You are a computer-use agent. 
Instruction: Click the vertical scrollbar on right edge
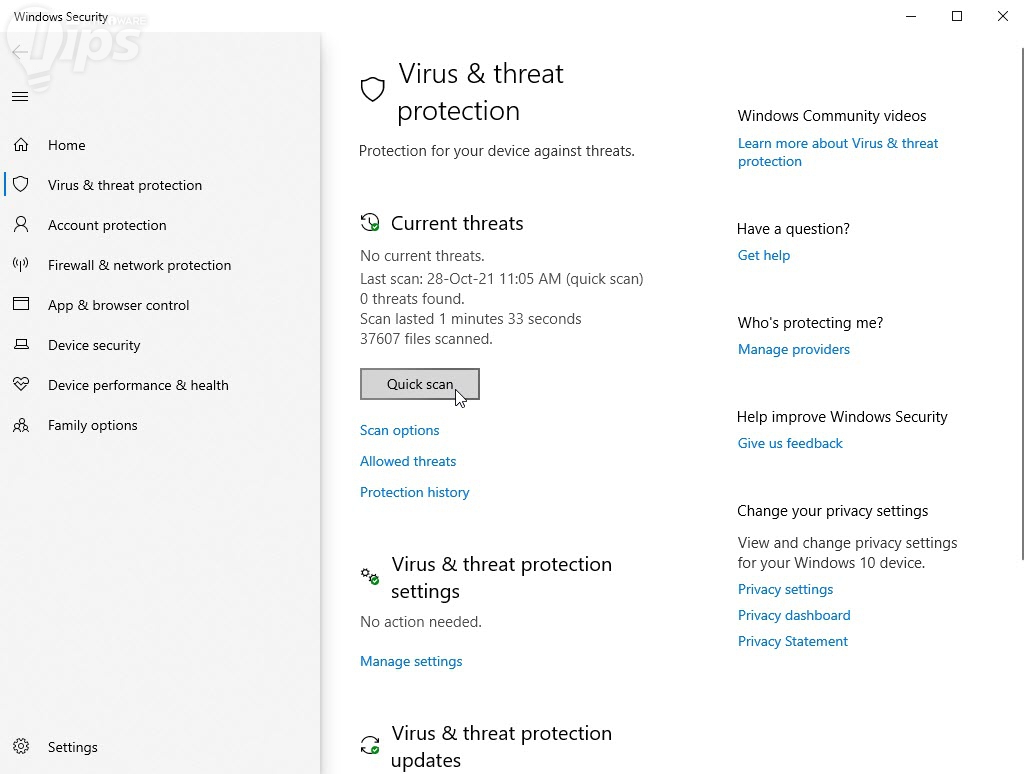[1021, 300]
